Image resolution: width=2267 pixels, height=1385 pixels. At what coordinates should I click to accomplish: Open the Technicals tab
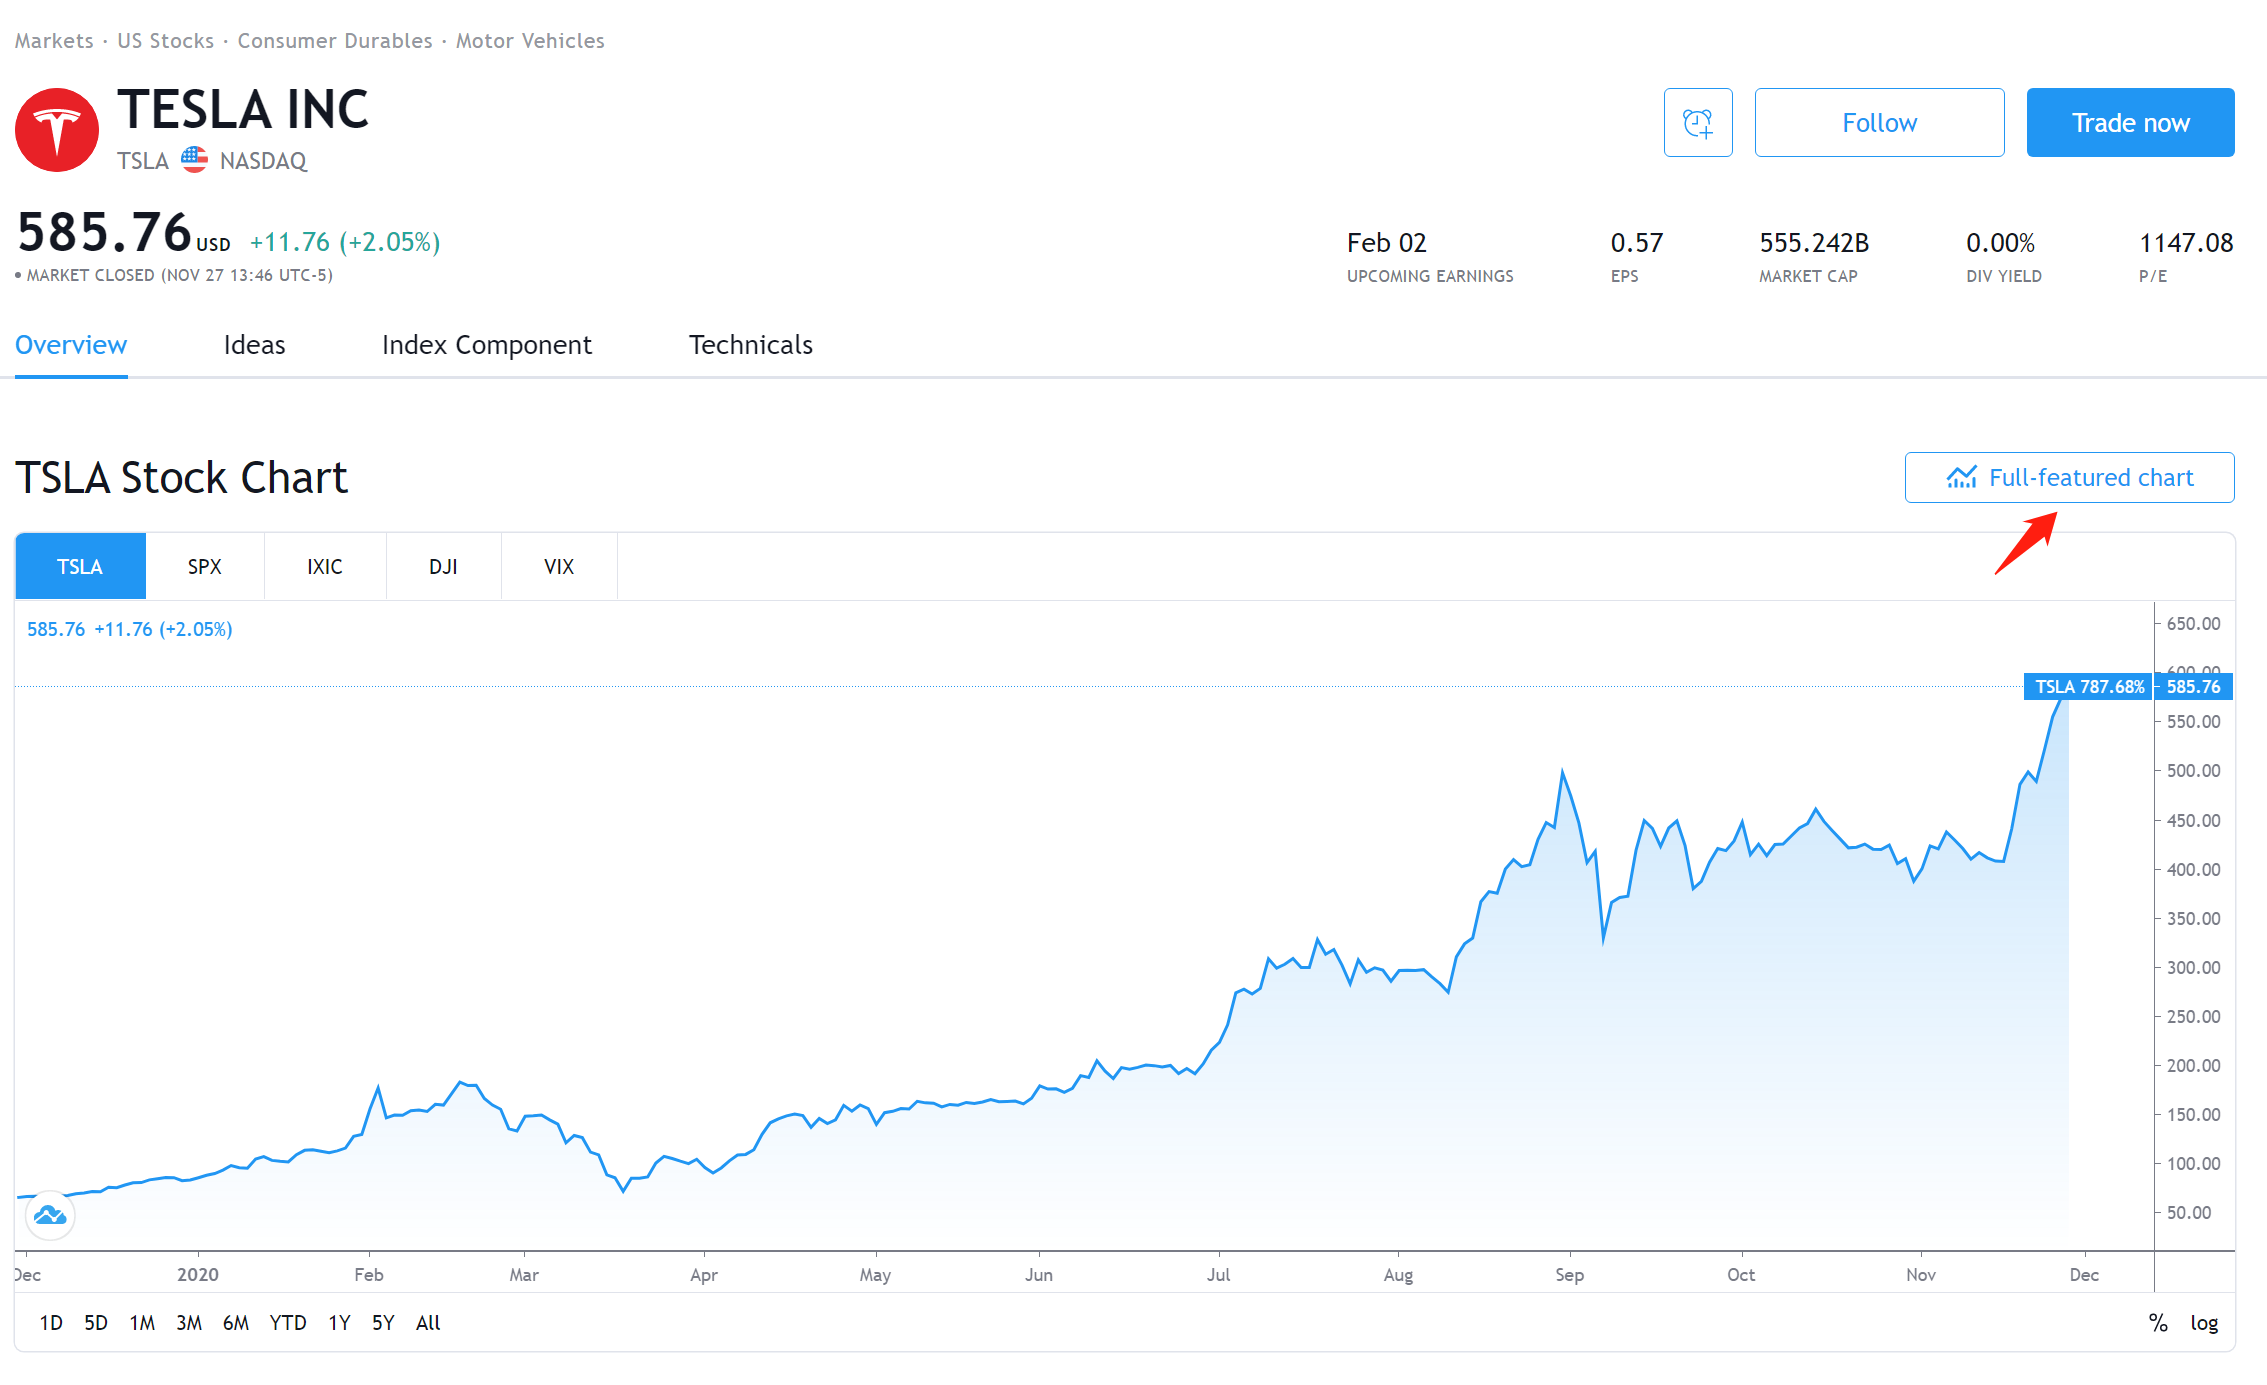click(x=750, y=345)
